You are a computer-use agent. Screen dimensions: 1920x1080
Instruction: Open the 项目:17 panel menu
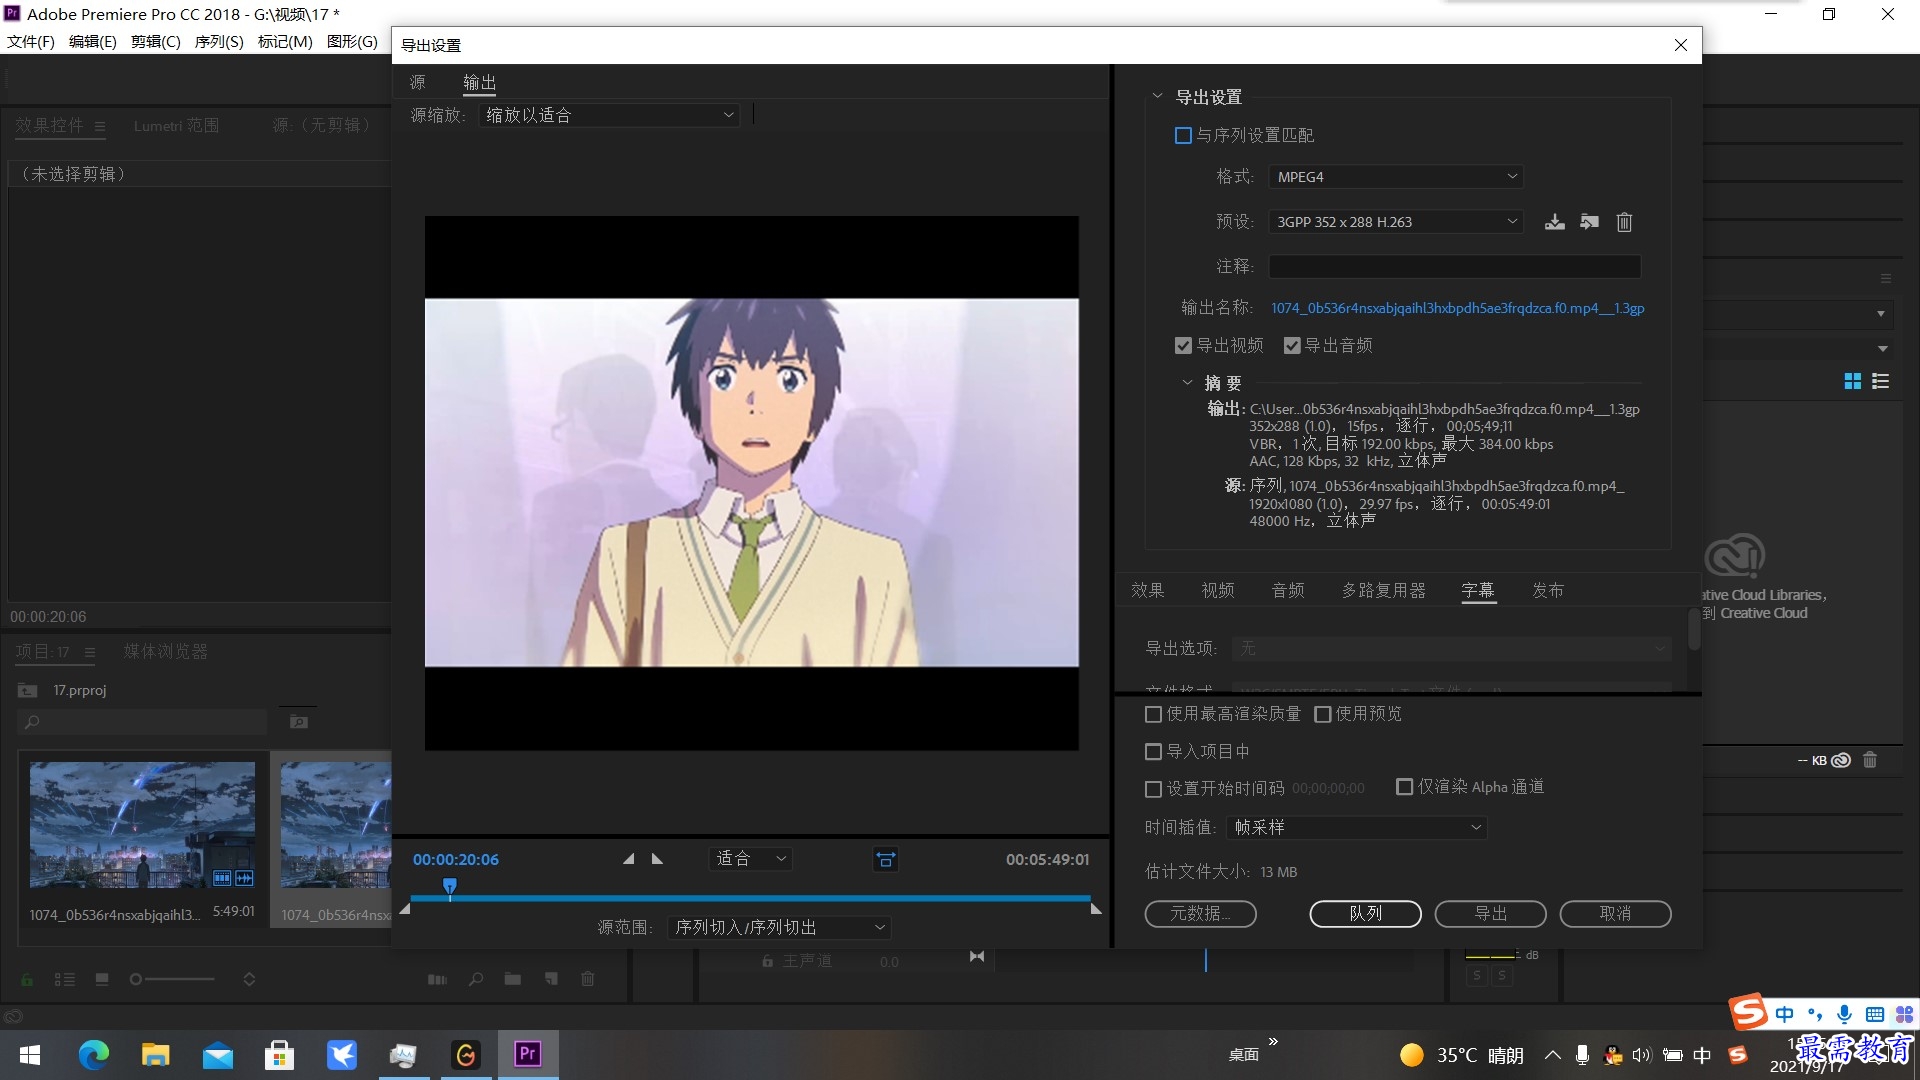pyautogui.click(x=90, y=652)
